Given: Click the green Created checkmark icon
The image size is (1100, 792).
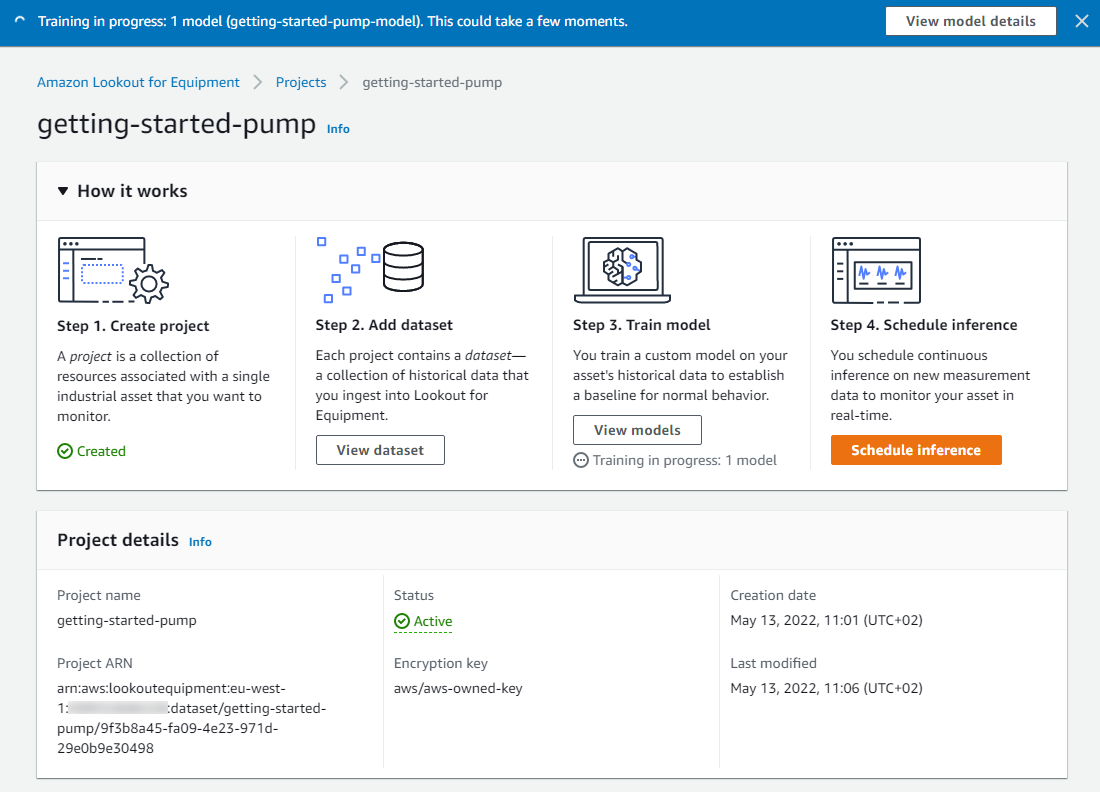Looking at the screenshot, I should tap(65, 451).
